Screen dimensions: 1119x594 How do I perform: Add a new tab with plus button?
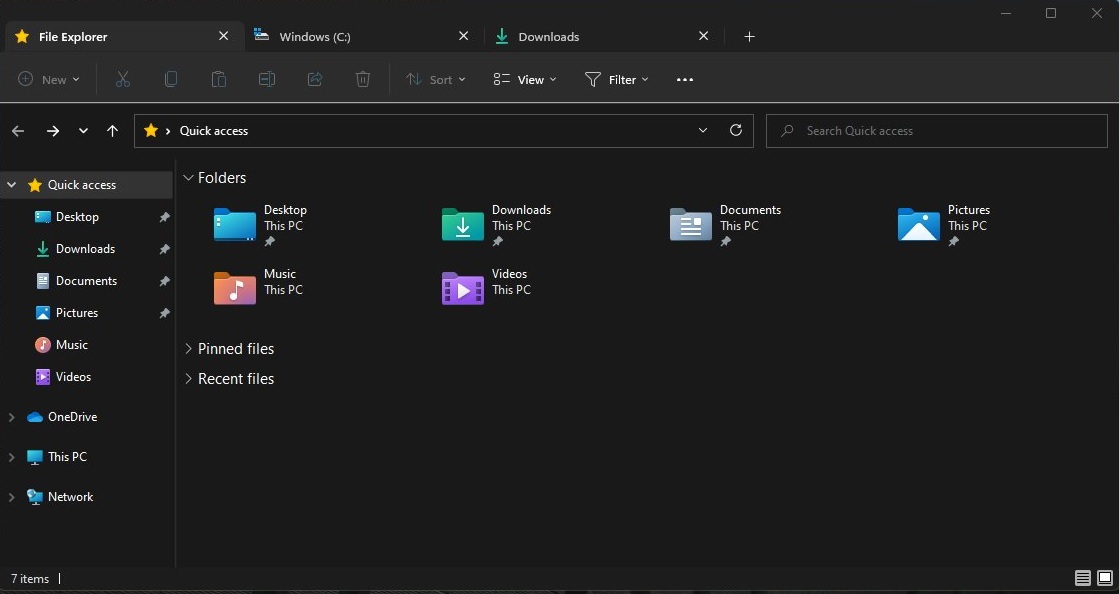click(x=749, y=36)
